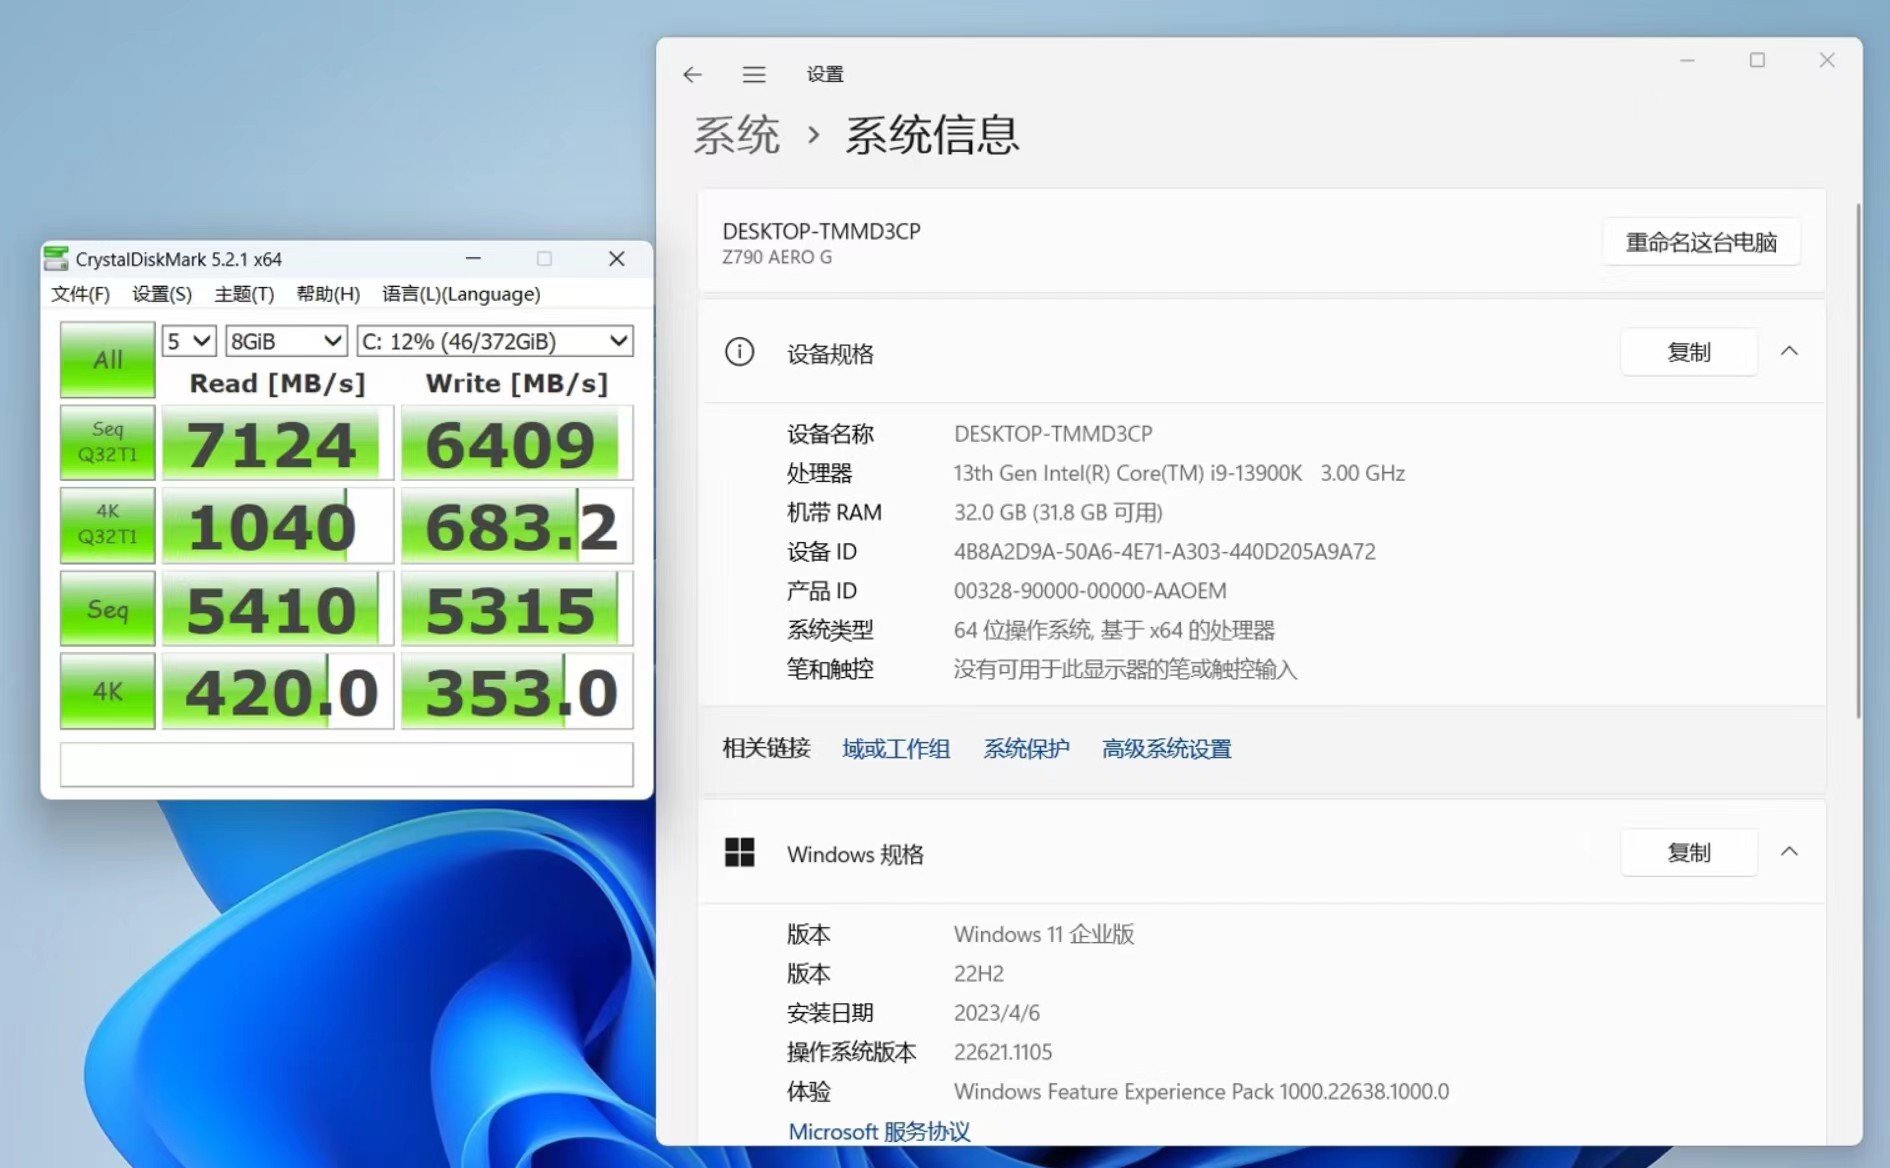1890x1168 pixels.
Task: Open the 设置(S) menu in CrystalDiskMark
Action: tap(162, 294)
